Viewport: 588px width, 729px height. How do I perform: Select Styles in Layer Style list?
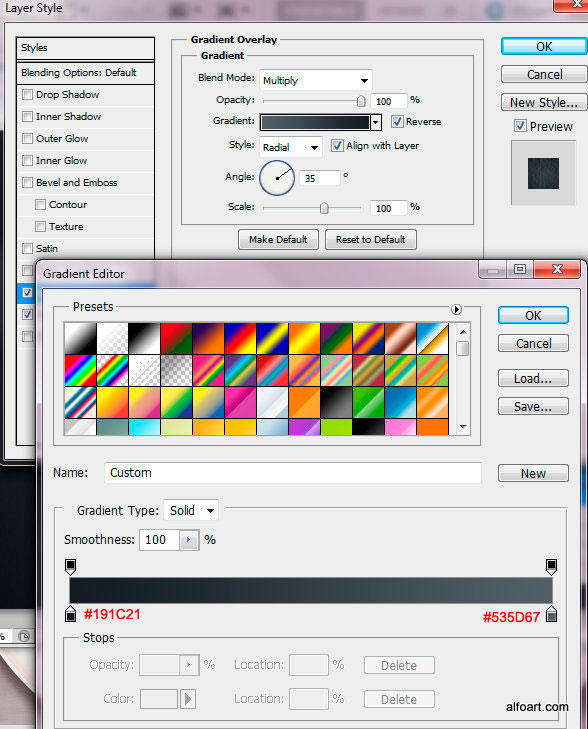click(x=85, y=48)
